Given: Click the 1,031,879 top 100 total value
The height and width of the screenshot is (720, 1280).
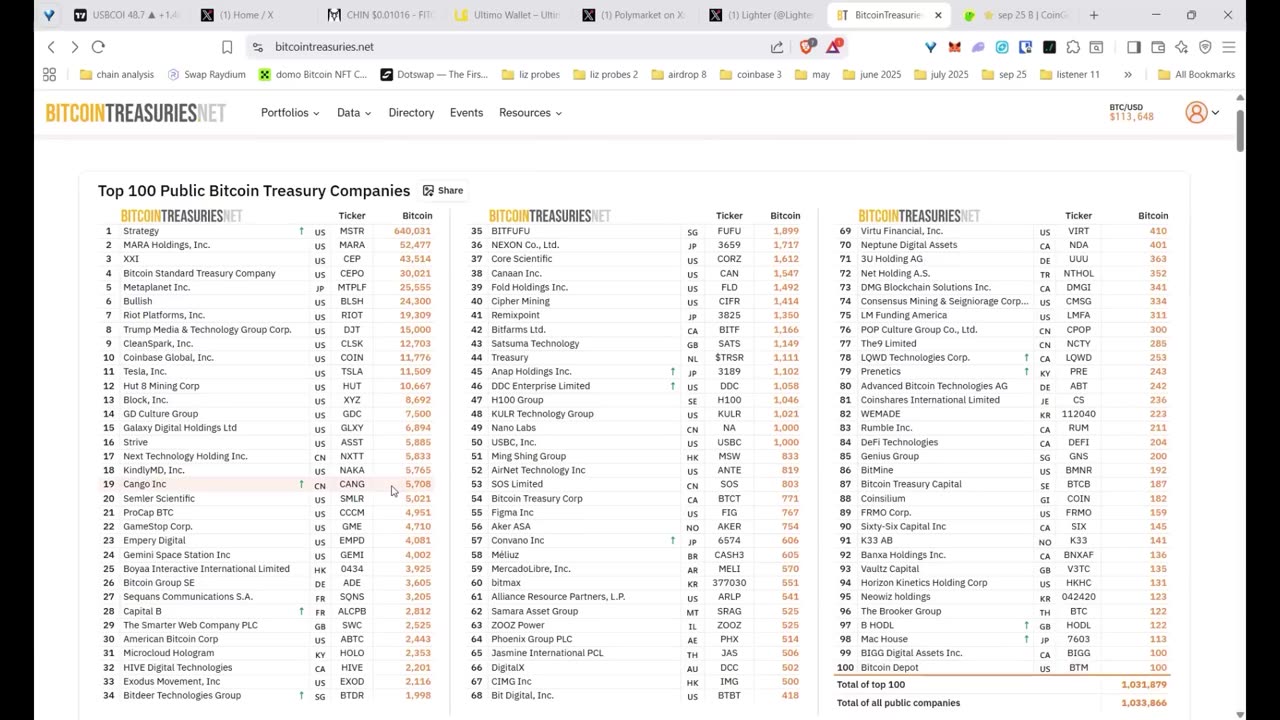Looking at the screenshot, I should (1143, 684).
